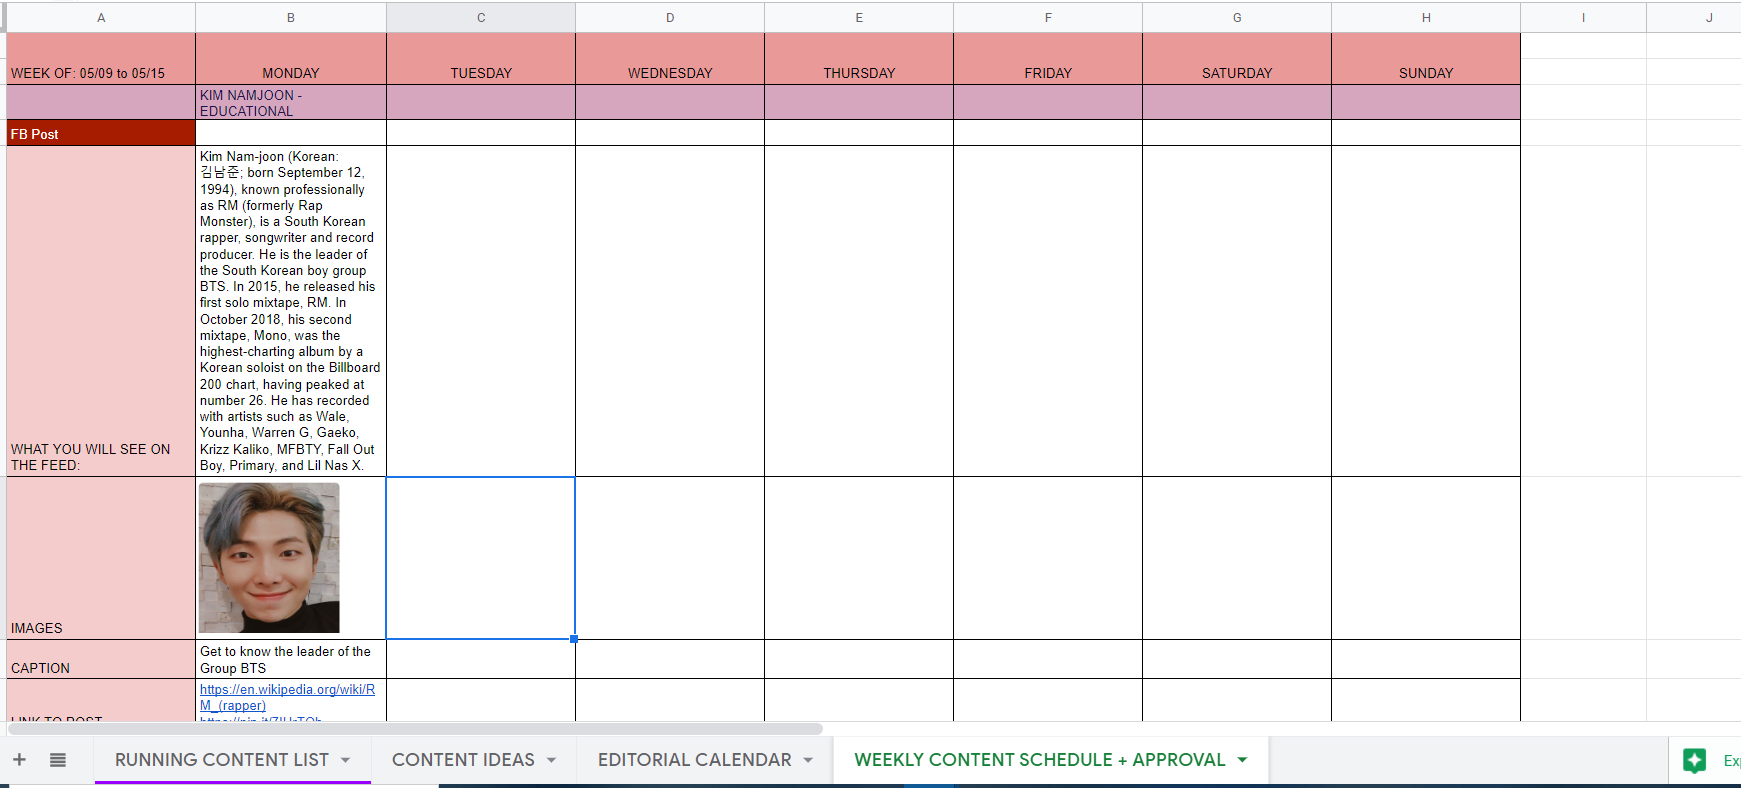The height and width of the screenshot is (788, 1741).
Task: Select the CAPTION row label
Action: click(101, 659)
